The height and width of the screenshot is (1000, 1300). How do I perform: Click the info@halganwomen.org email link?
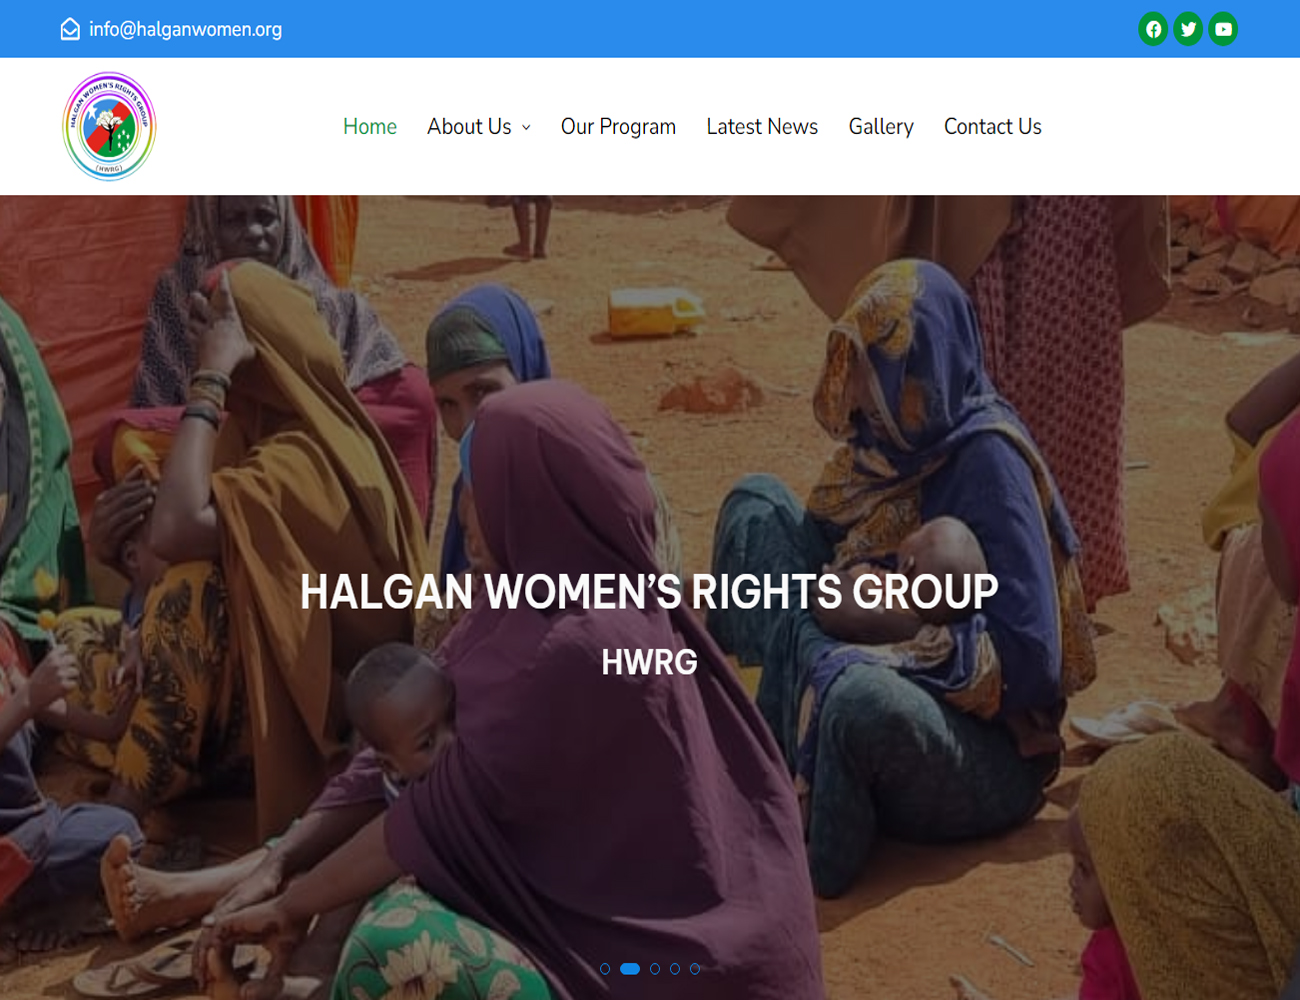185,29
